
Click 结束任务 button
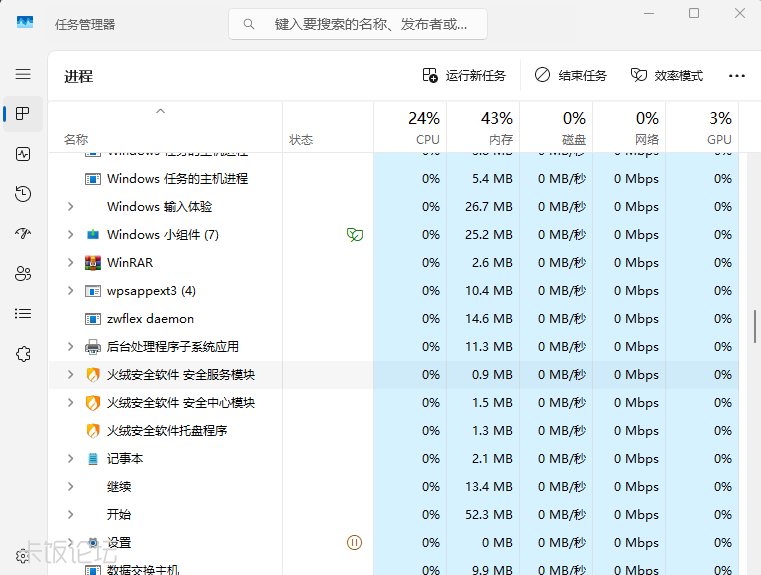[x=571, y=76]
